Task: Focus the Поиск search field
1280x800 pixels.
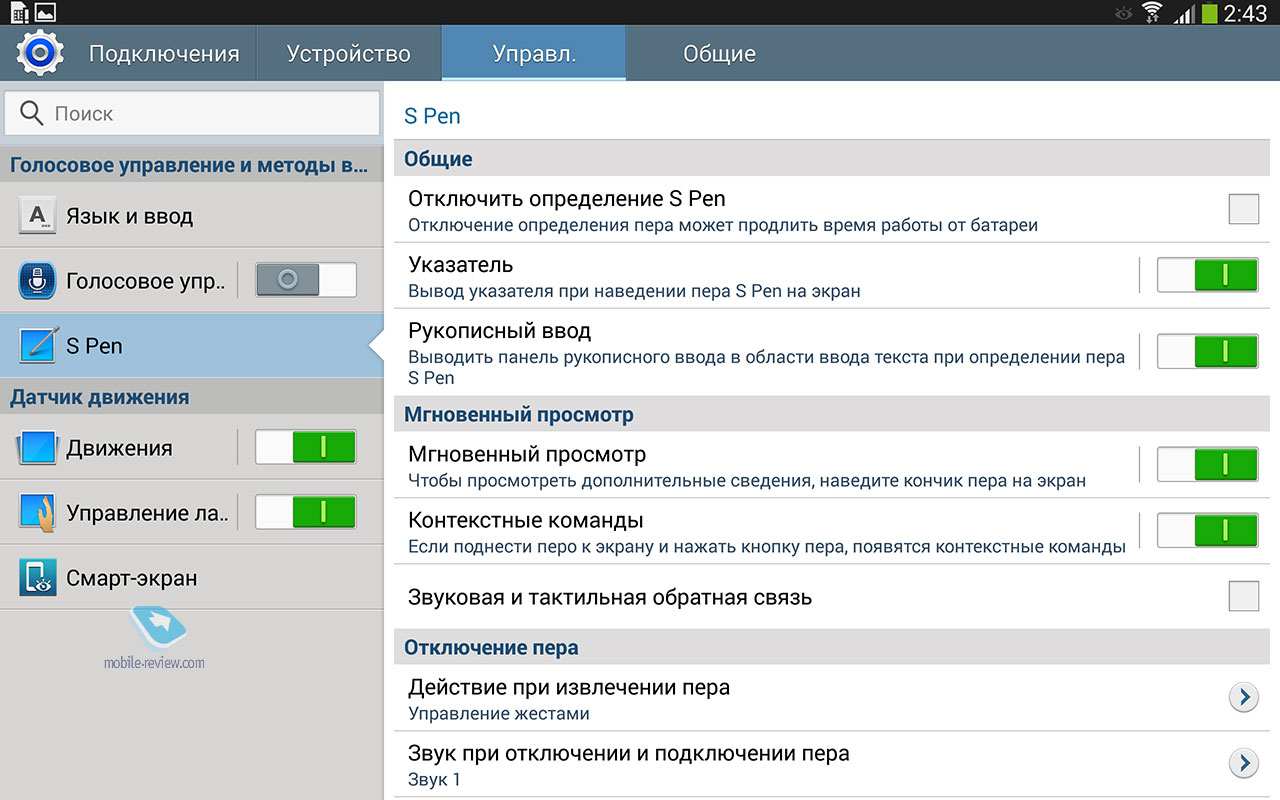Action: point(192,113)
